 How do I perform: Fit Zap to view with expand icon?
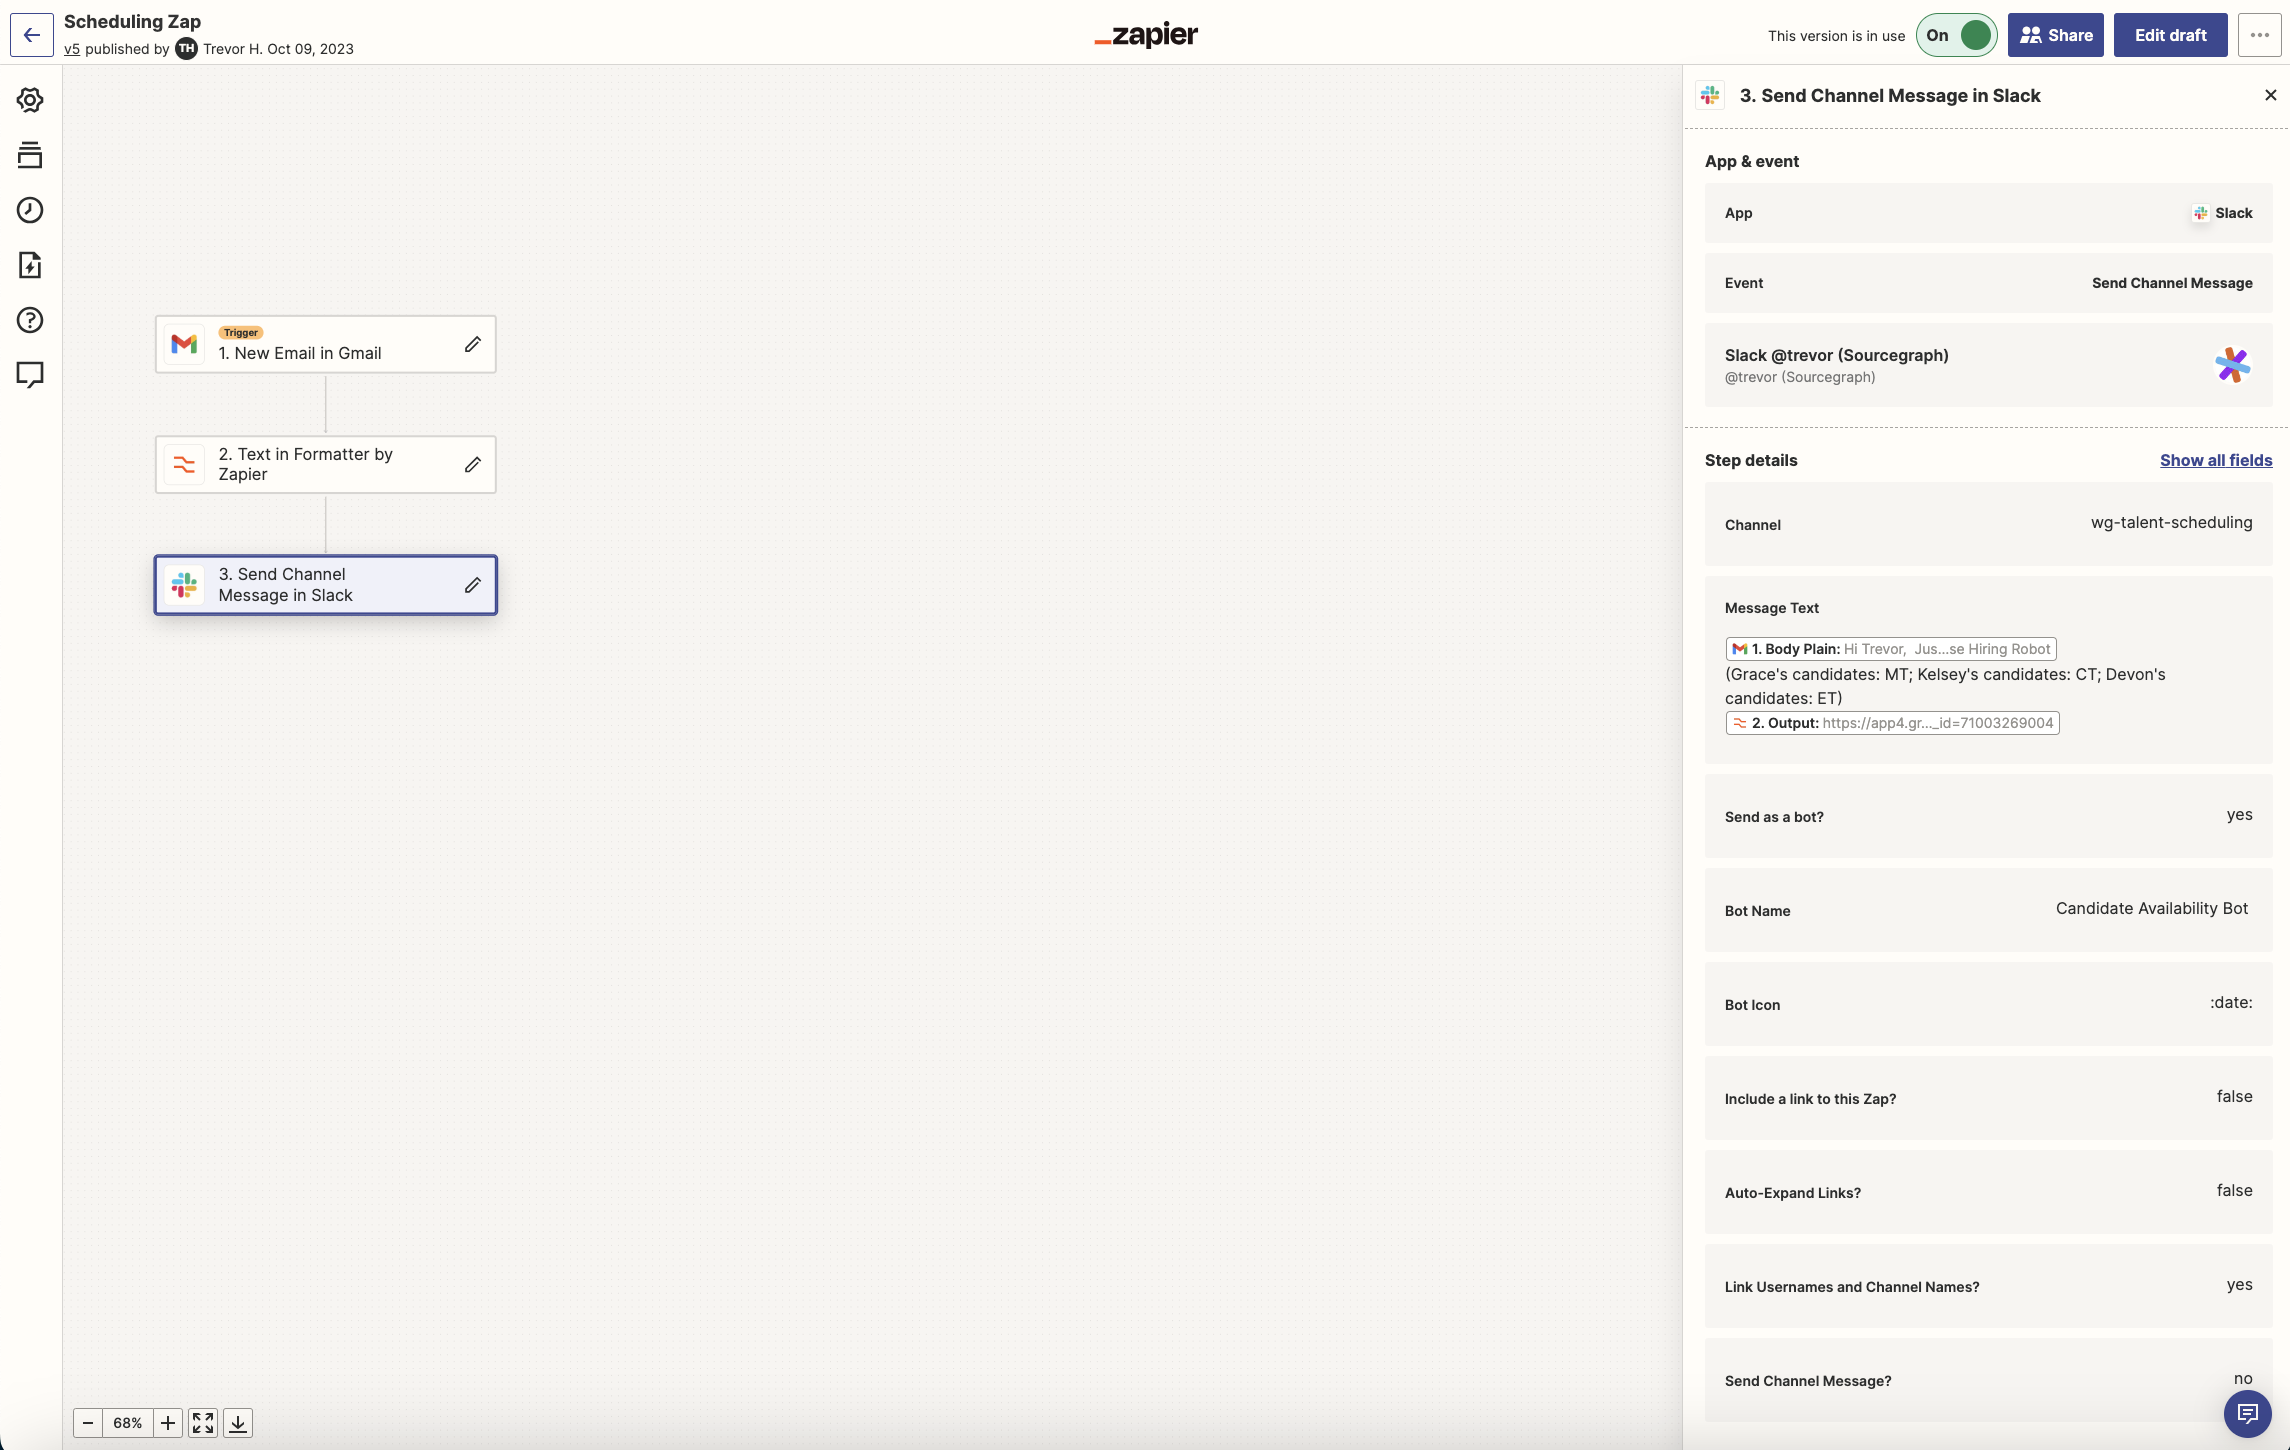[203, 1423]
